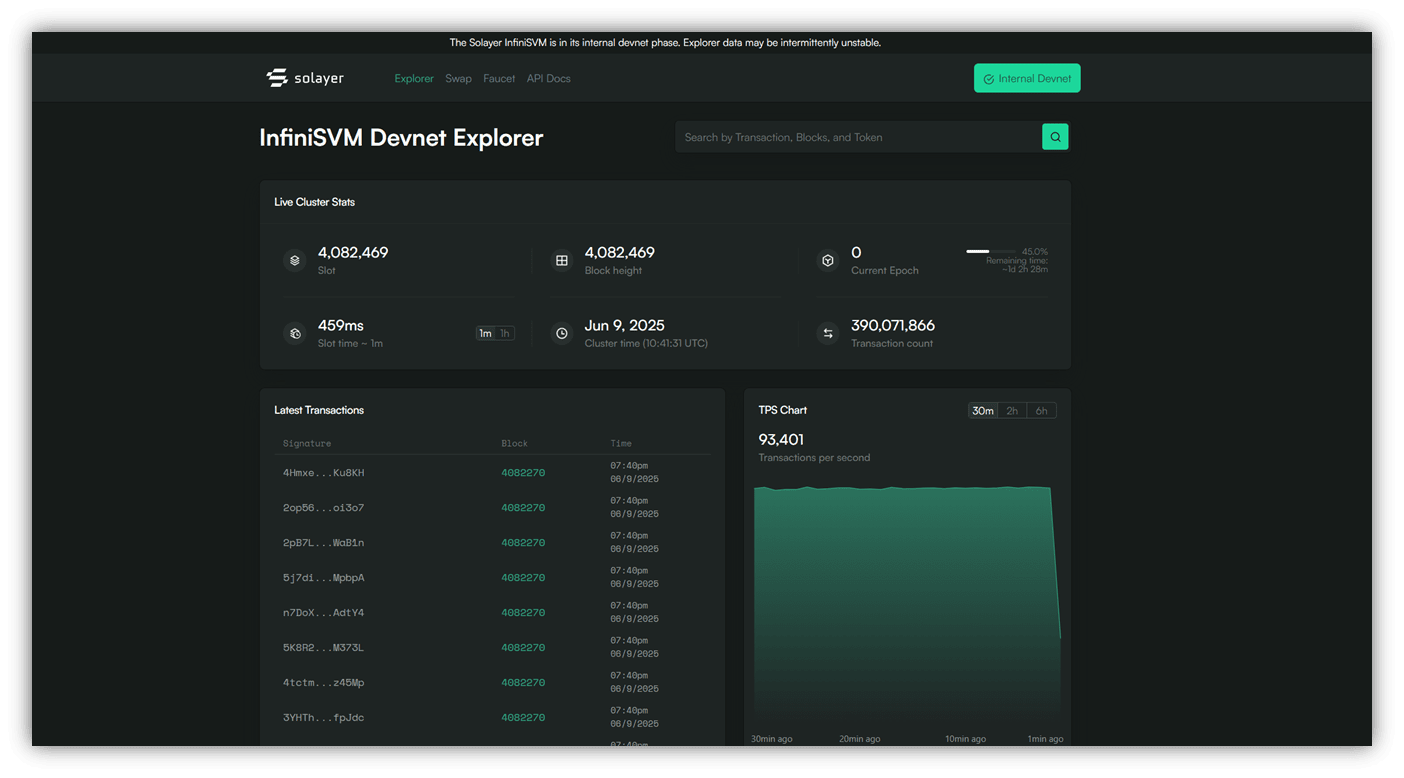Focus the transaction search input field
Viewport: 1404px width, 778px height.
(x=858, y=137)
